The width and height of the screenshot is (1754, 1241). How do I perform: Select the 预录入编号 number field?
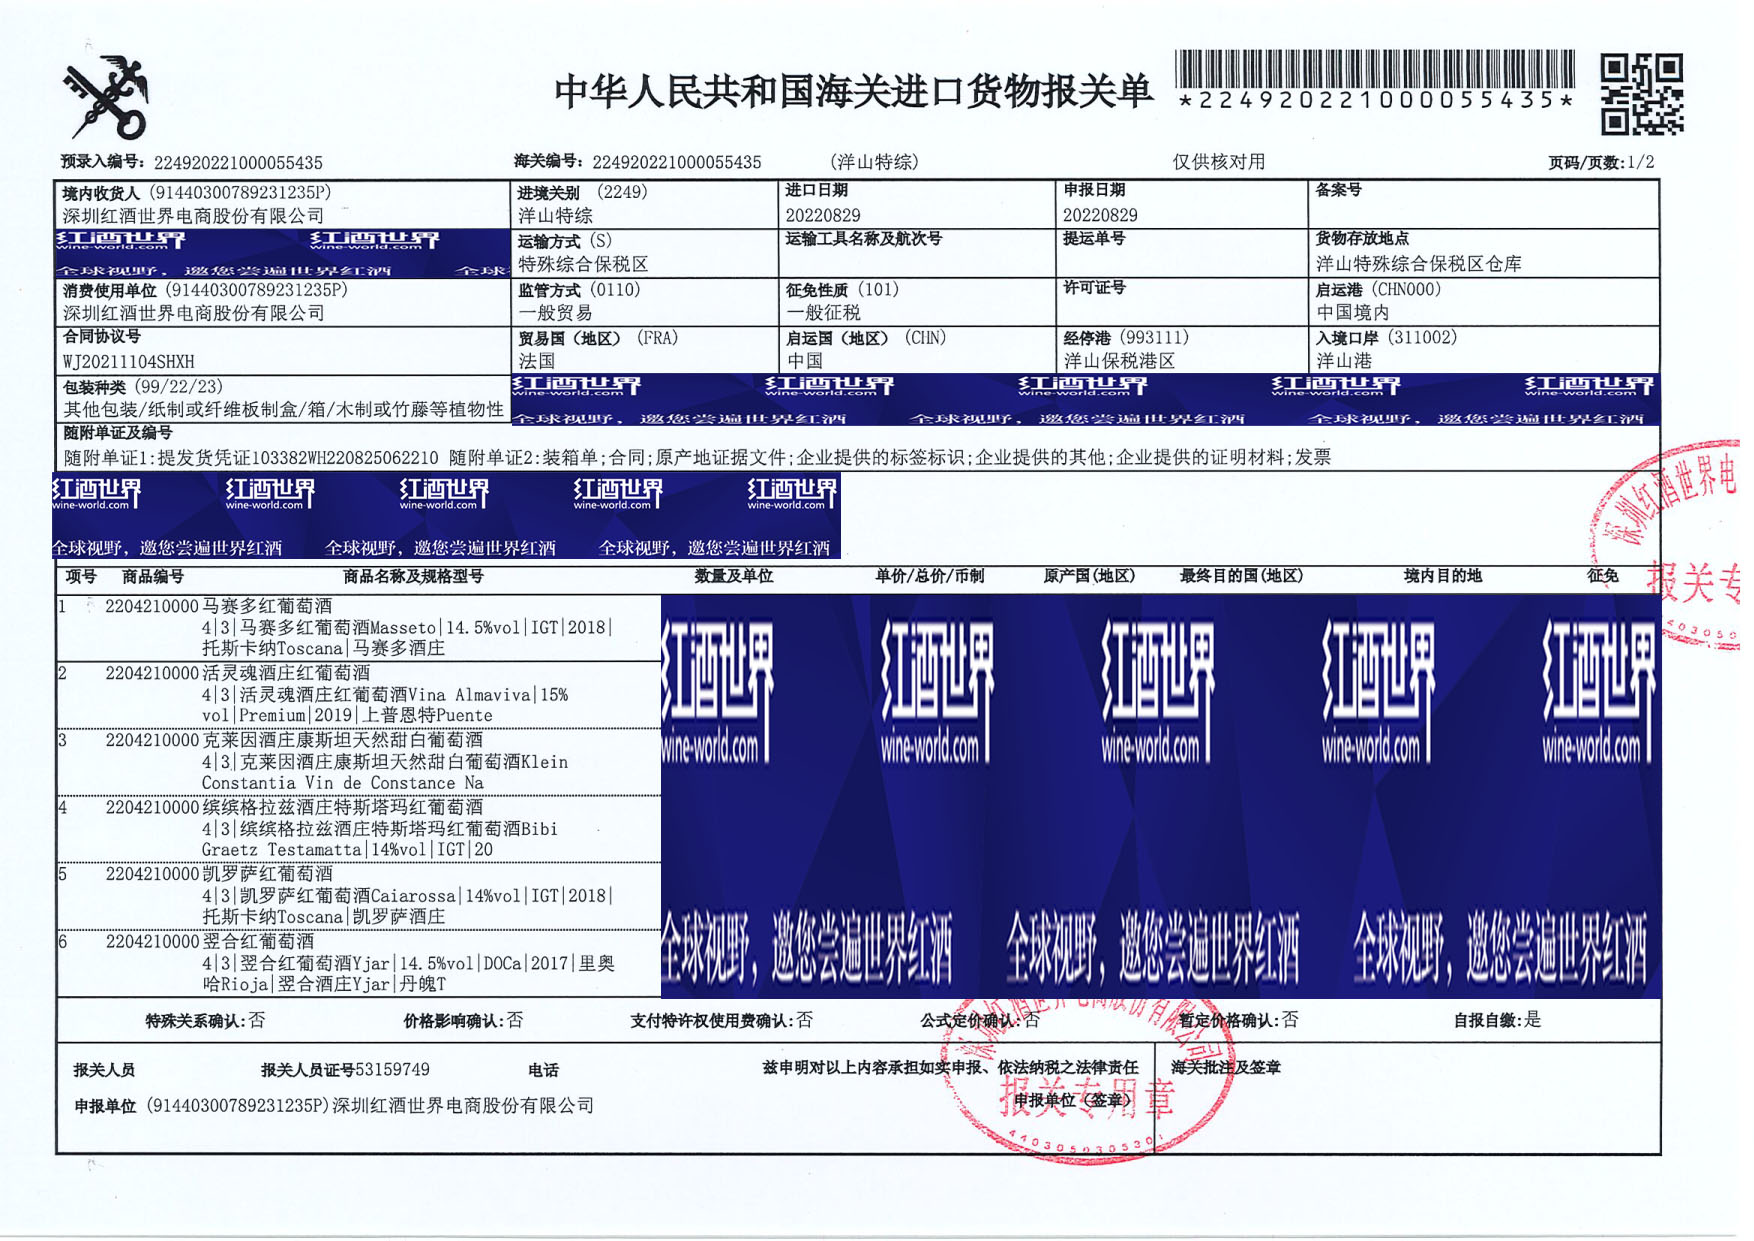238,163
